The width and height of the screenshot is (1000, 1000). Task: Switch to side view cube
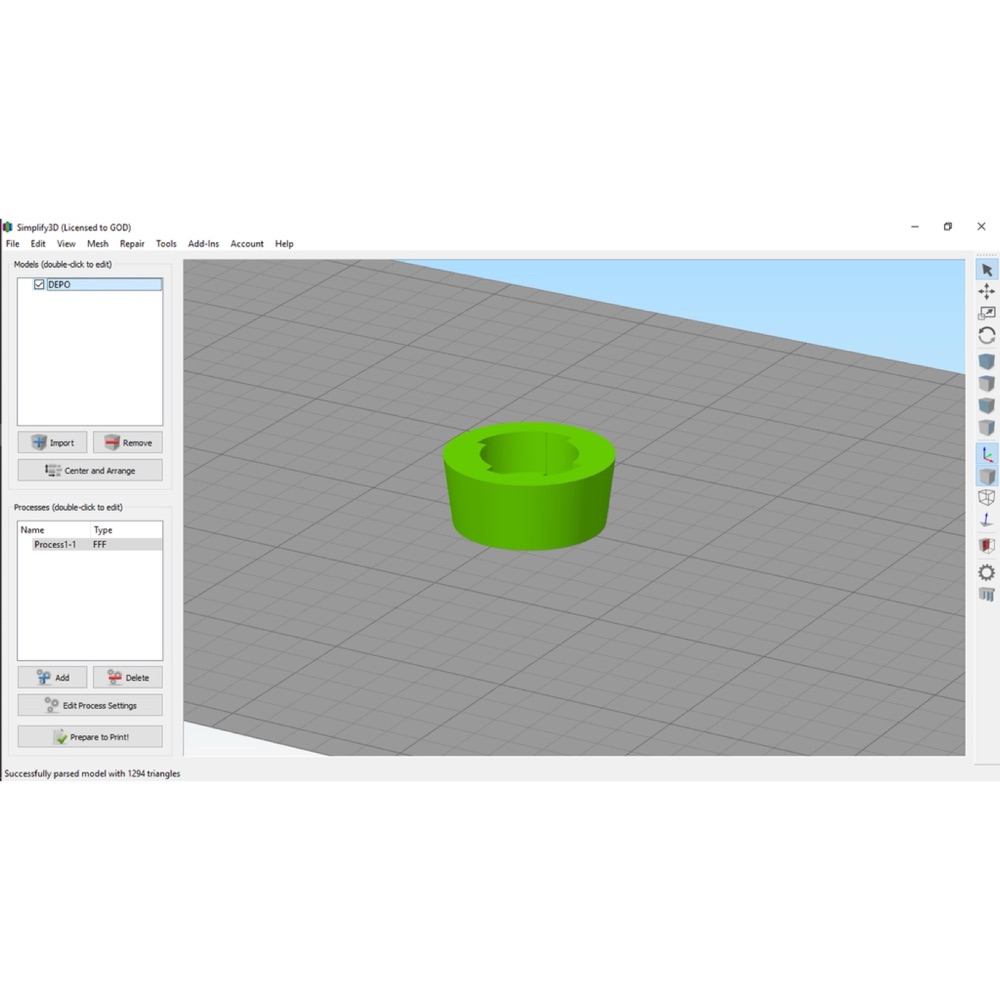pos(987,427)
